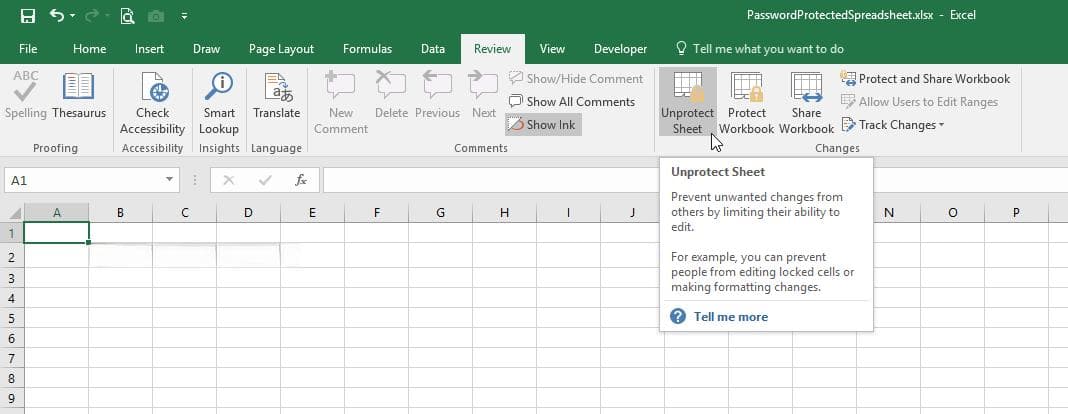Screen dimensions: 1068x414
Task: Select the row 5 header
Action: [x=12, y=318]
